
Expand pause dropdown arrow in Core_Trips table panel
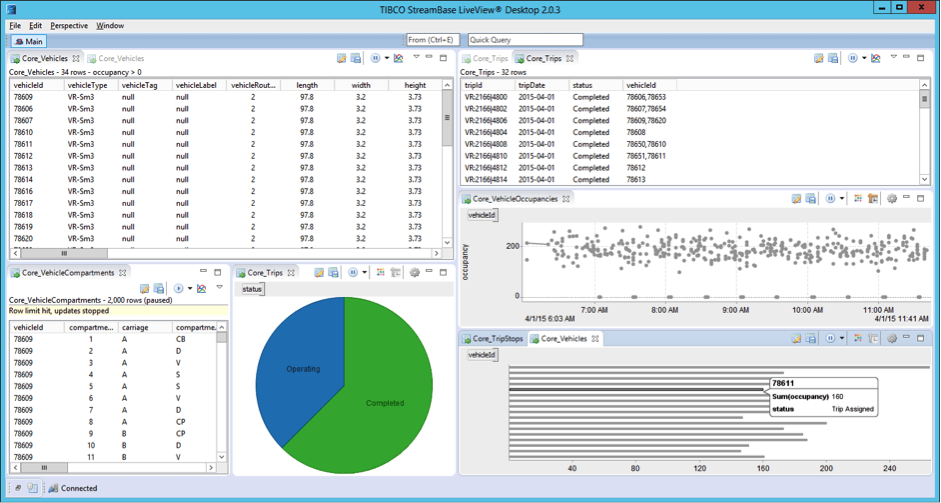864,59
